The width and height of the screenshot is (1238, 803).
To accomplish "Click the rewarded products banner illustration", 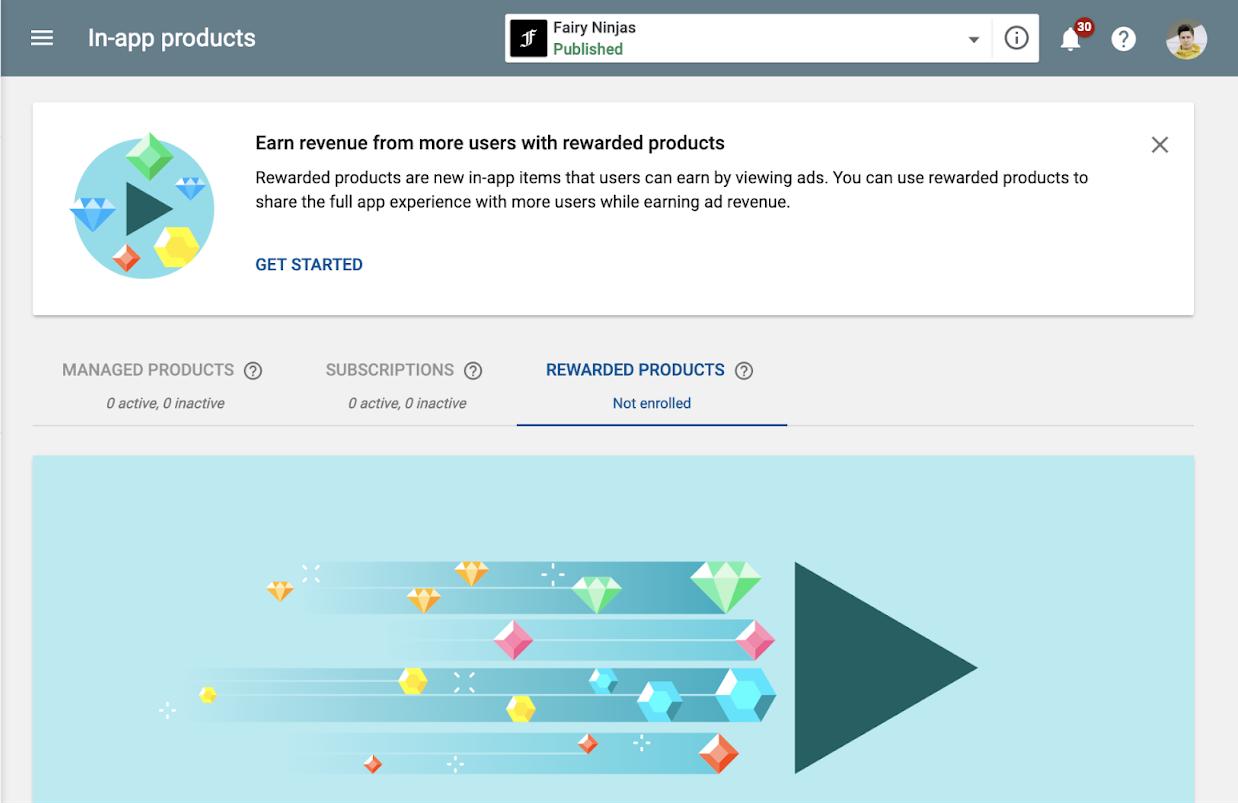I will point(142,205).
